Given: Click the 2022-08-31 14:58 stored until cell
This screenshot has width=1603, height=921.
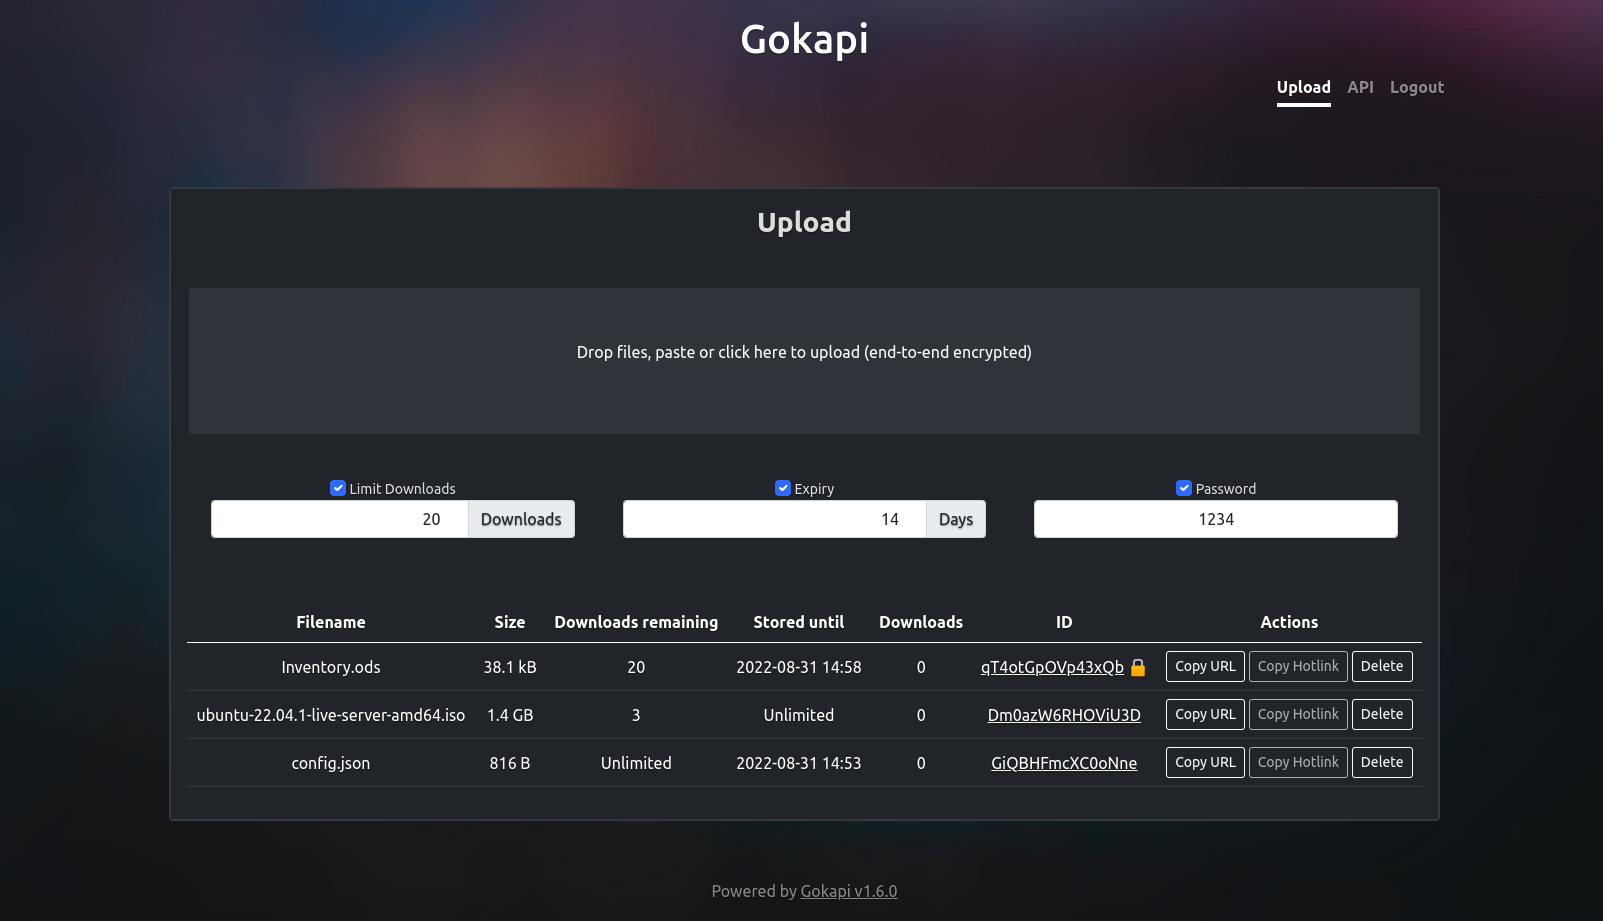Looking at the screenshot, I should pyautogui.click(x=799, y=667).
